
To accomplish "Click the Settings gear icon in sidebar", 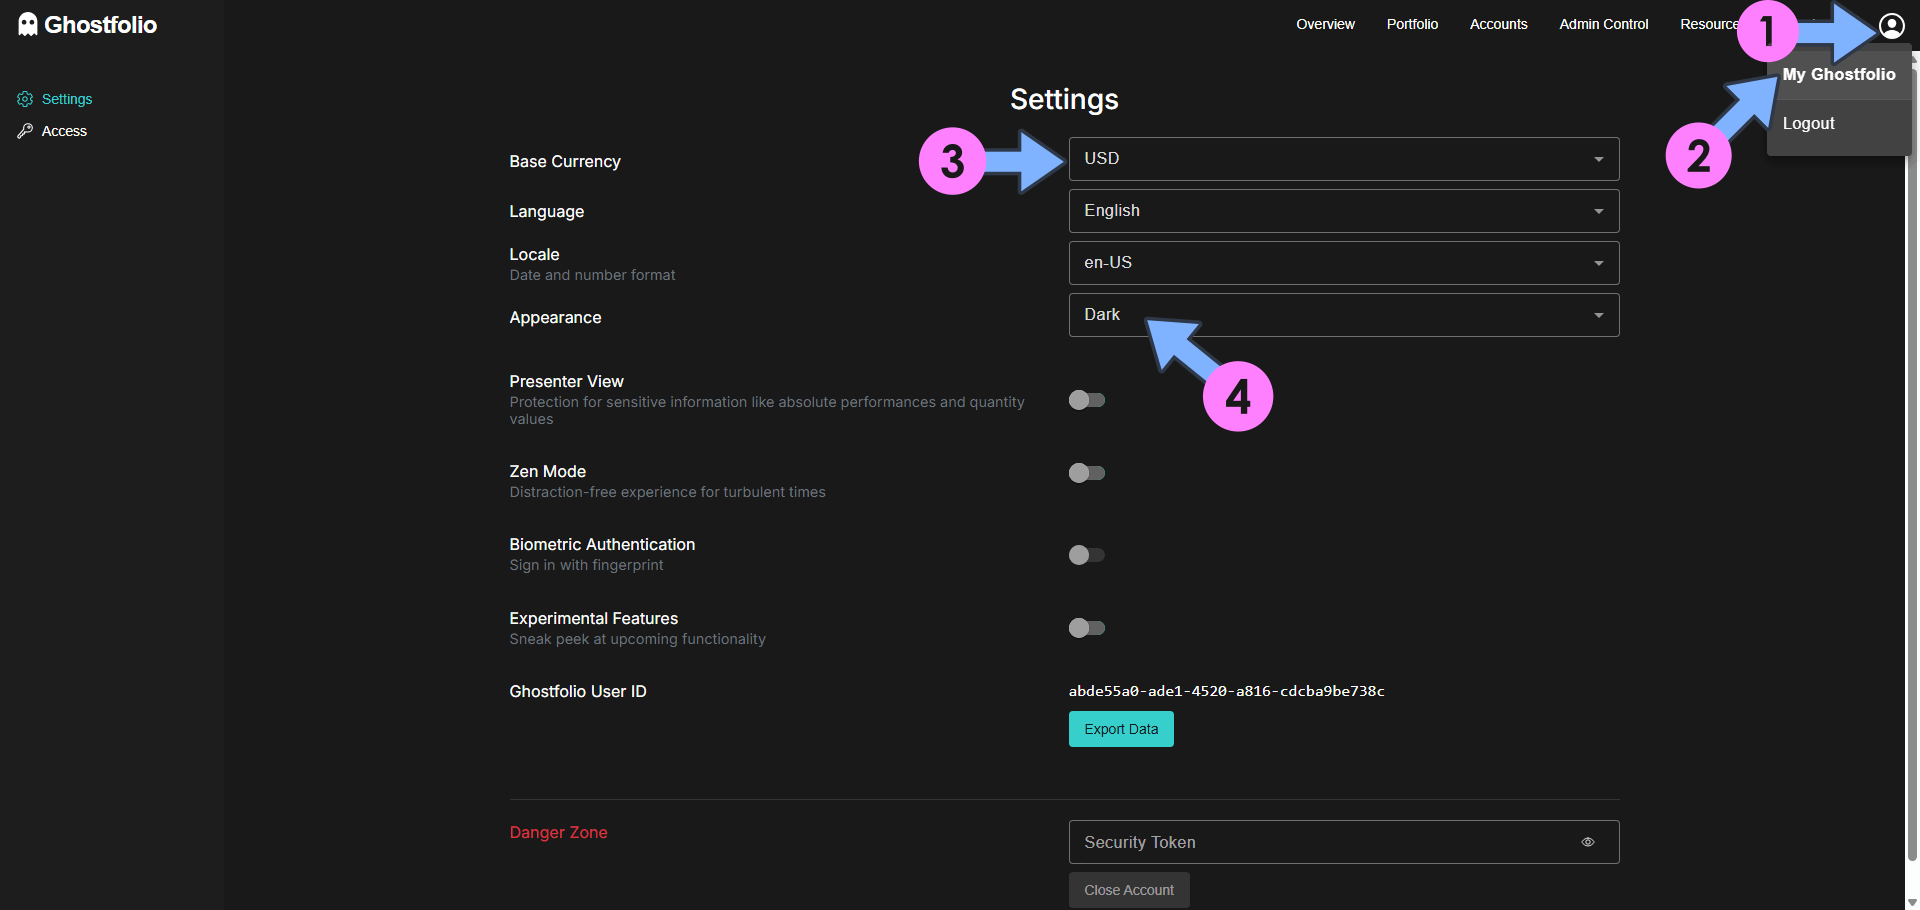I will (25, 99).
